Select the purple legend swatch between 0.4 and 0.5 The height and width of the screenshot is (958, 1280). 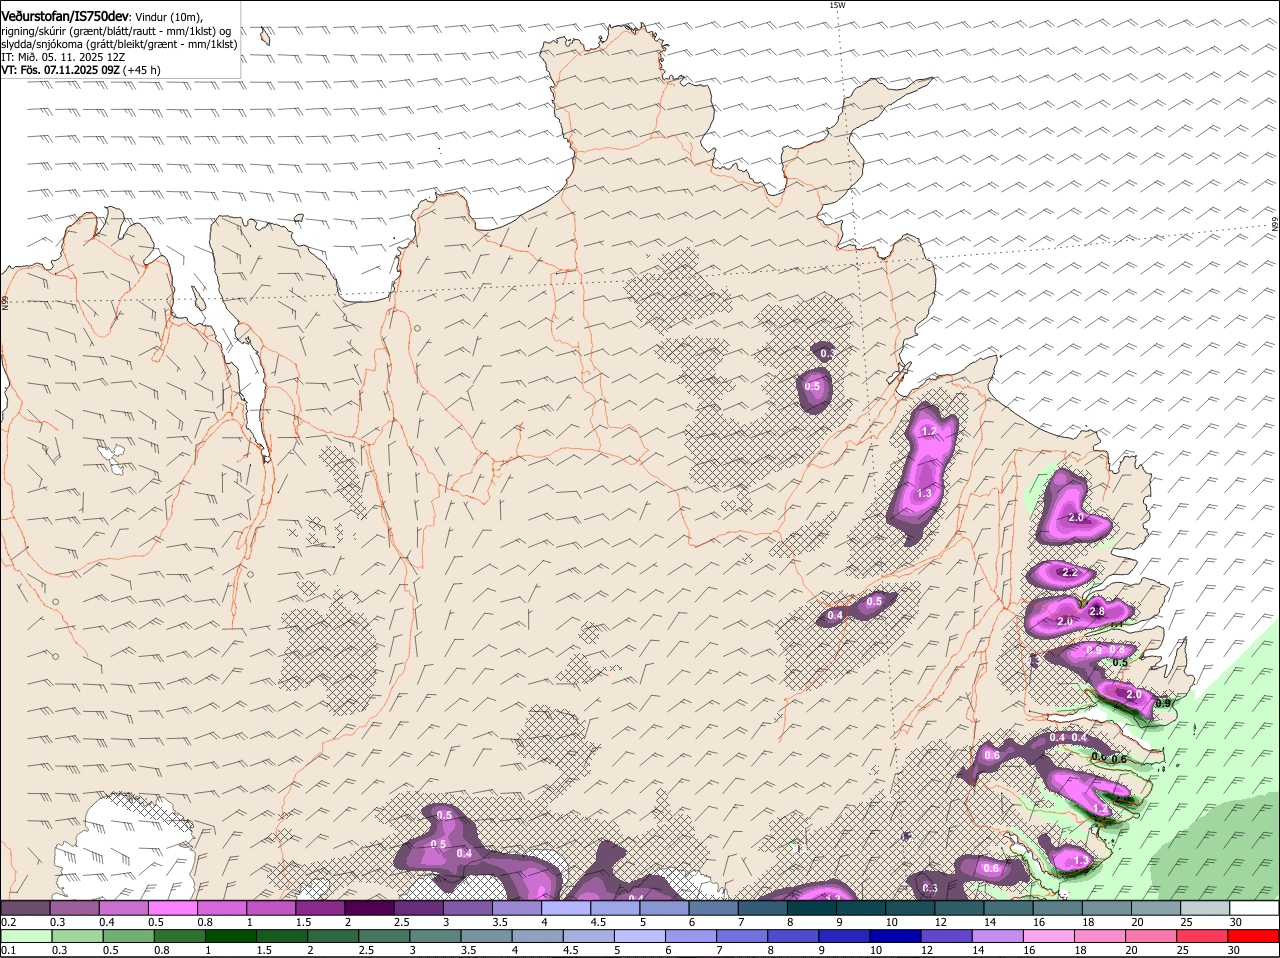coord(123,908)
